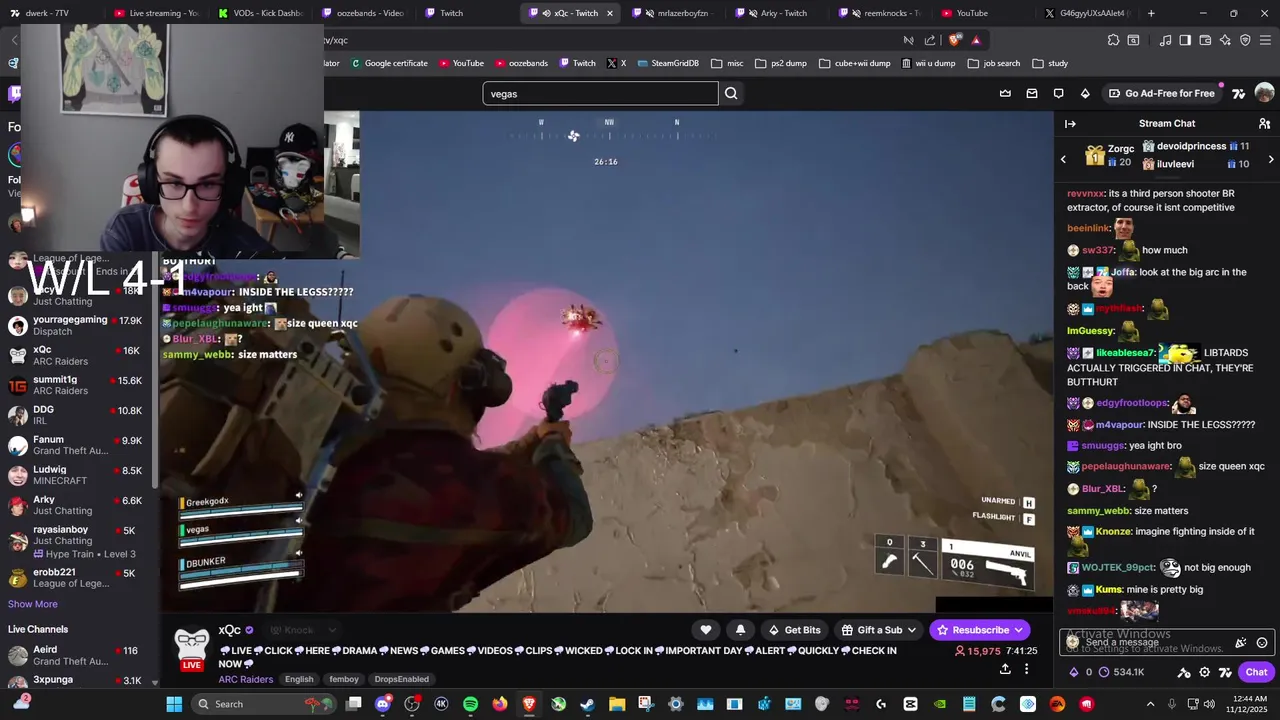The height and width of the screenshot is (720, 1280).
Task: Click the English stream tag
Action: 299,679
